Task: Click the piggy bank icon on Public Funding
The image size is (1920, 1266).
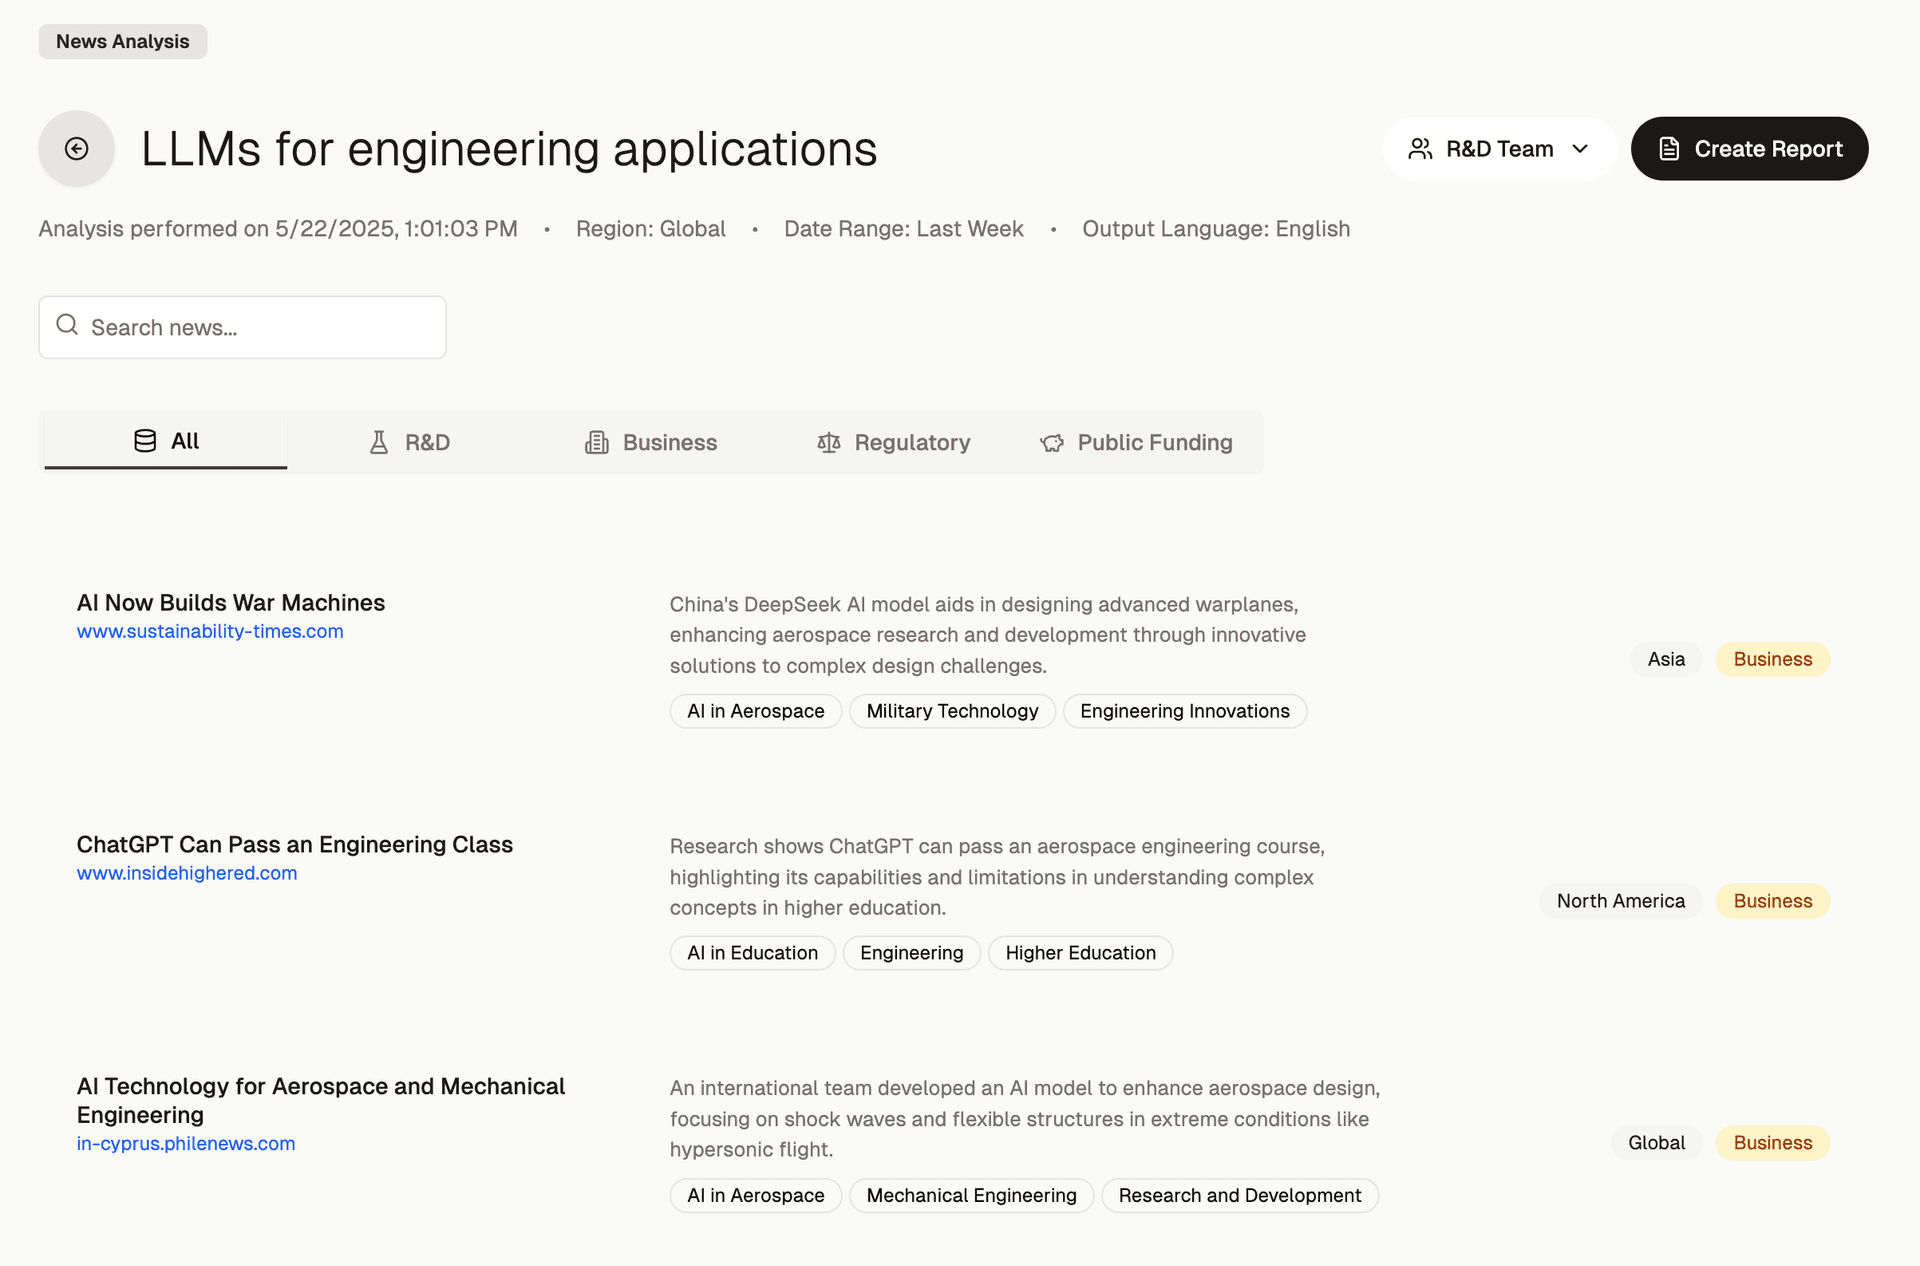Action: point(1052,442)
